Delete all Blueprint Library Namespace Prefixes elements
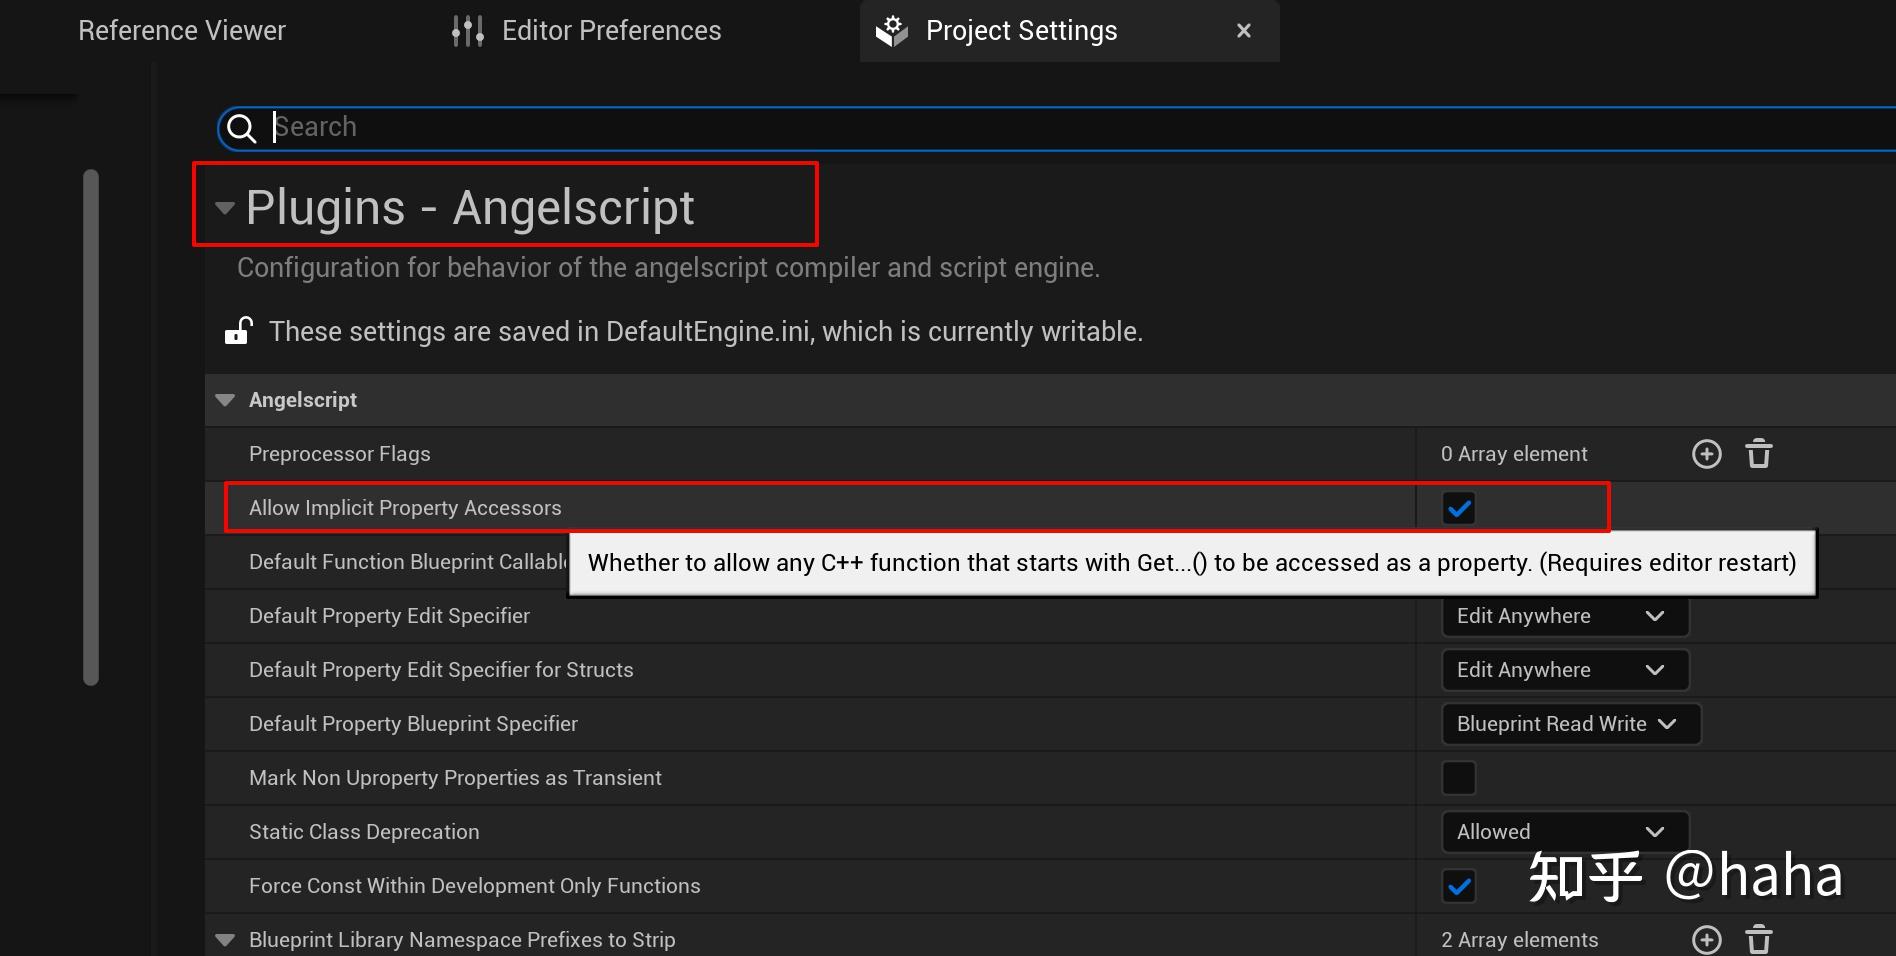The image size is (1896, 956). tap(1757, 939)
